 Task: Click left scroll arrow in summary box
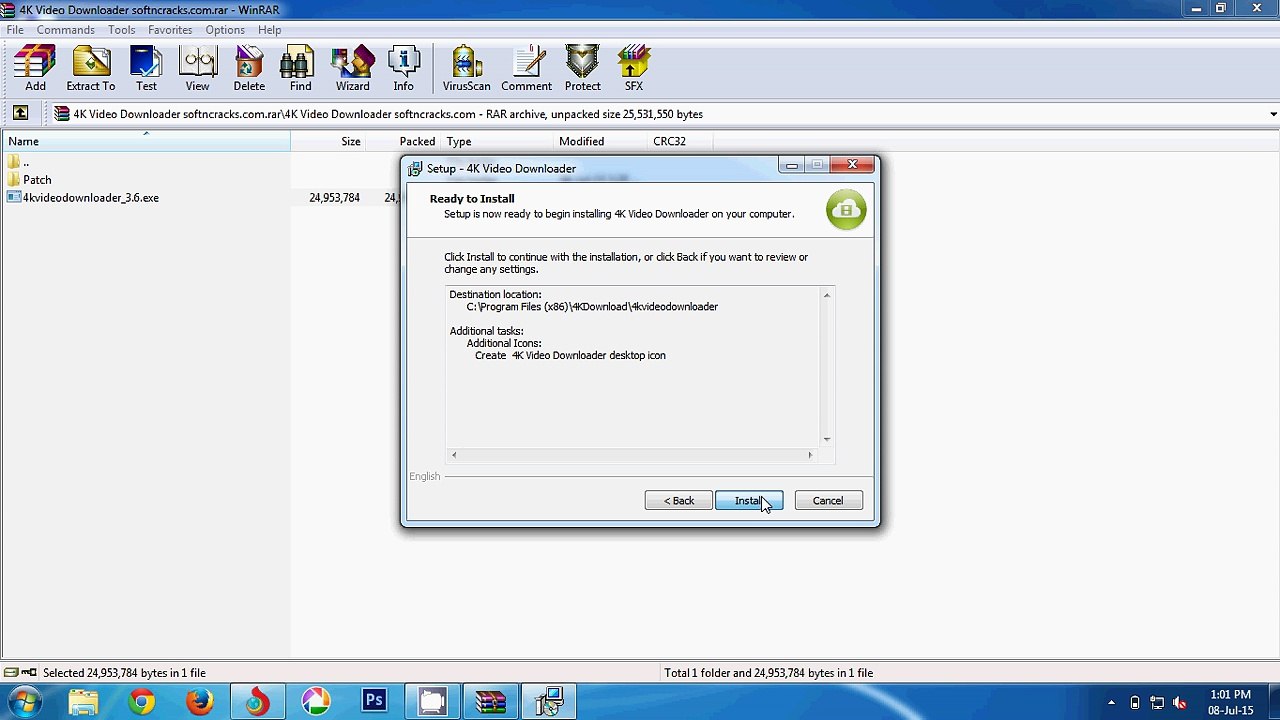point(454,455)
